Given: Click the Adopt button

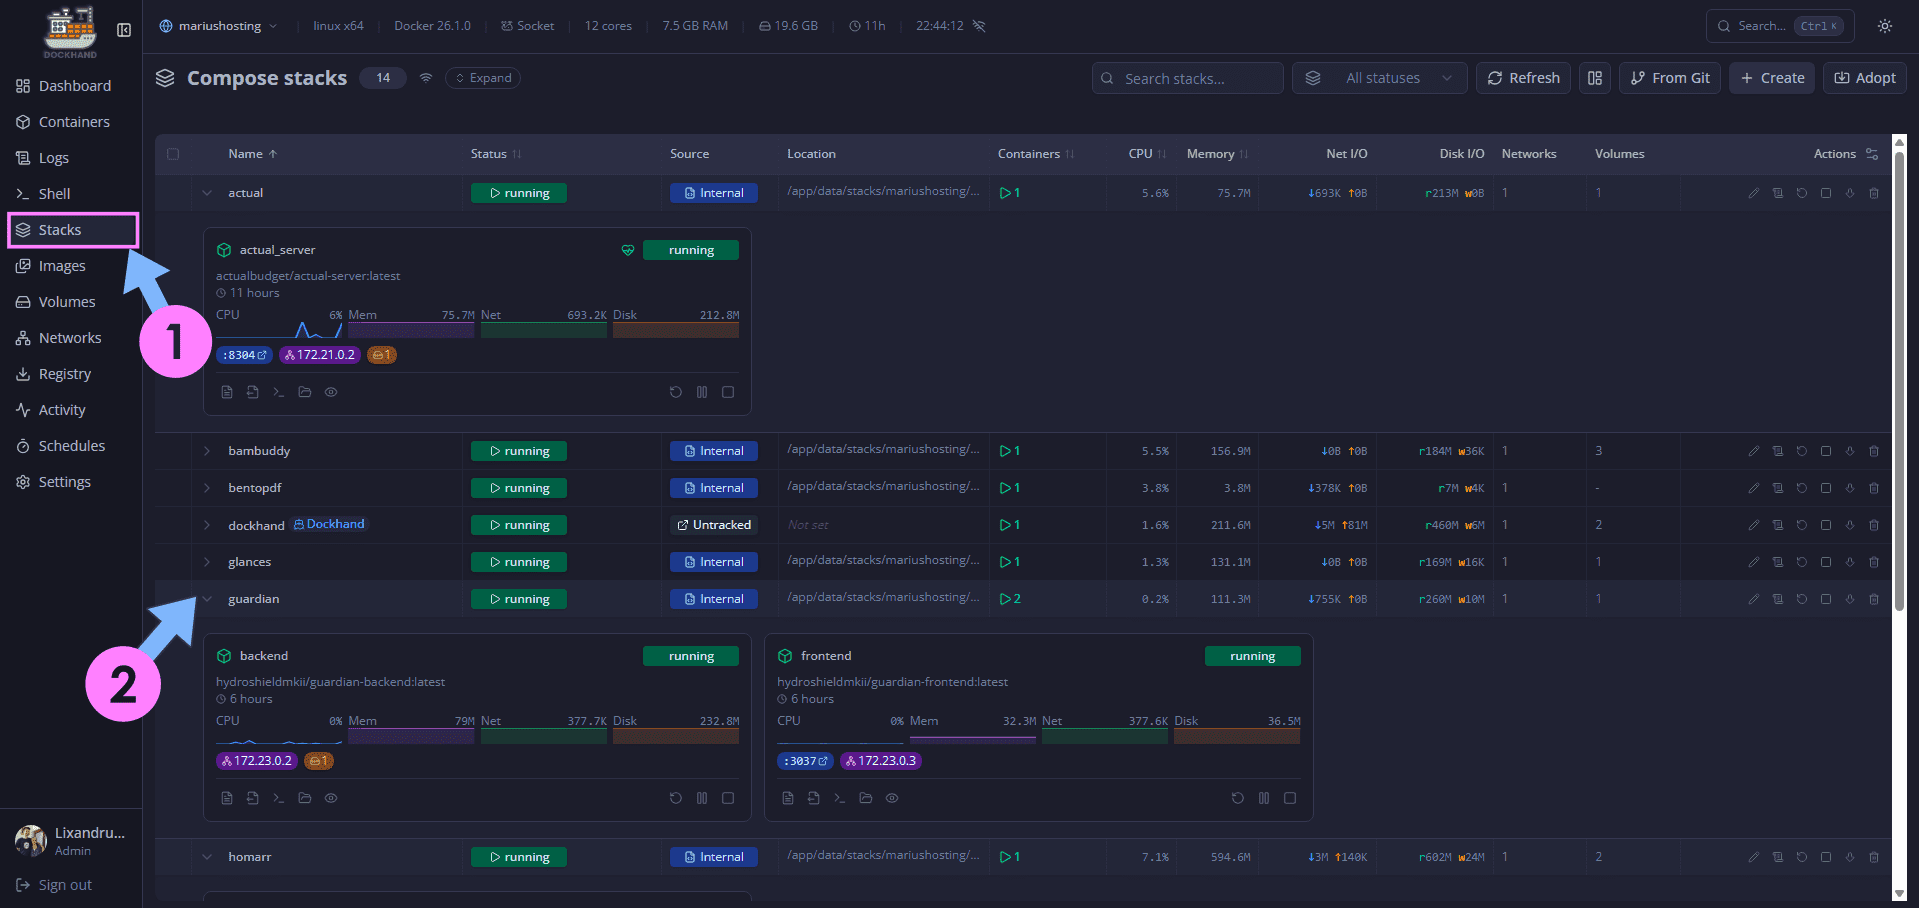Looking at the screenshot, I should pyautogui.click(x=1863, y=77).
